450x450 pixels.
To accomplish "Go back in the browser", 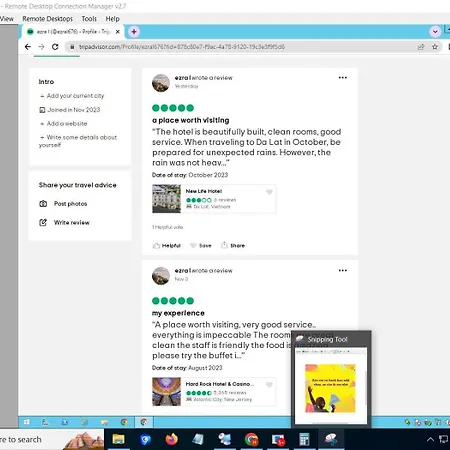I will (28, 47).
